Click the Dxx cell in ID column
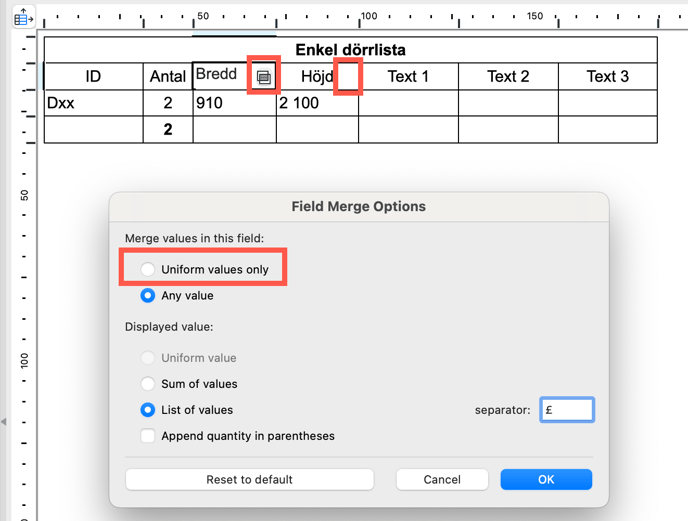The height and width of the screenshot is (521, 688). coord(93,103)
